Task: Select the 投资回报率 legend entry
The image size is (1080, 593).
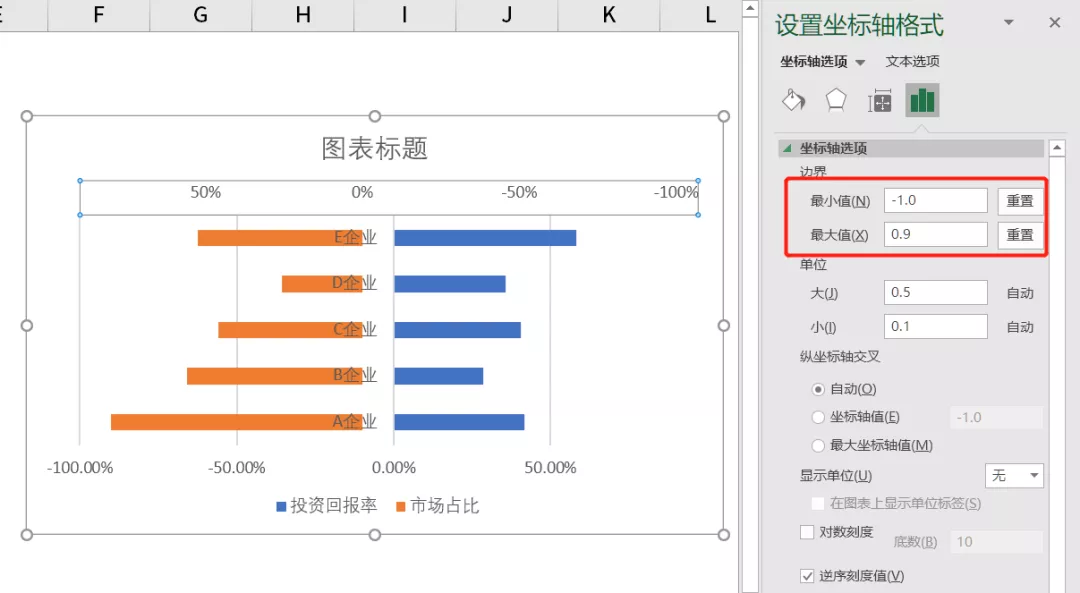Action: point(326,506)
